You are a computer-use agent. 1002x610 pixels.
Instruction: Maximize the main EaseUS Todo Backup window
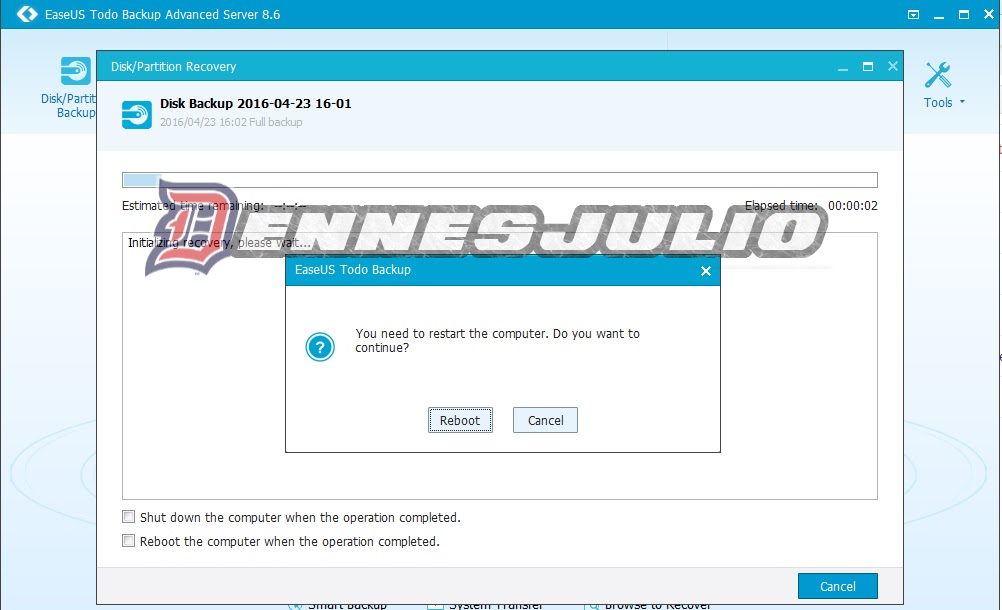click(964, 14)
